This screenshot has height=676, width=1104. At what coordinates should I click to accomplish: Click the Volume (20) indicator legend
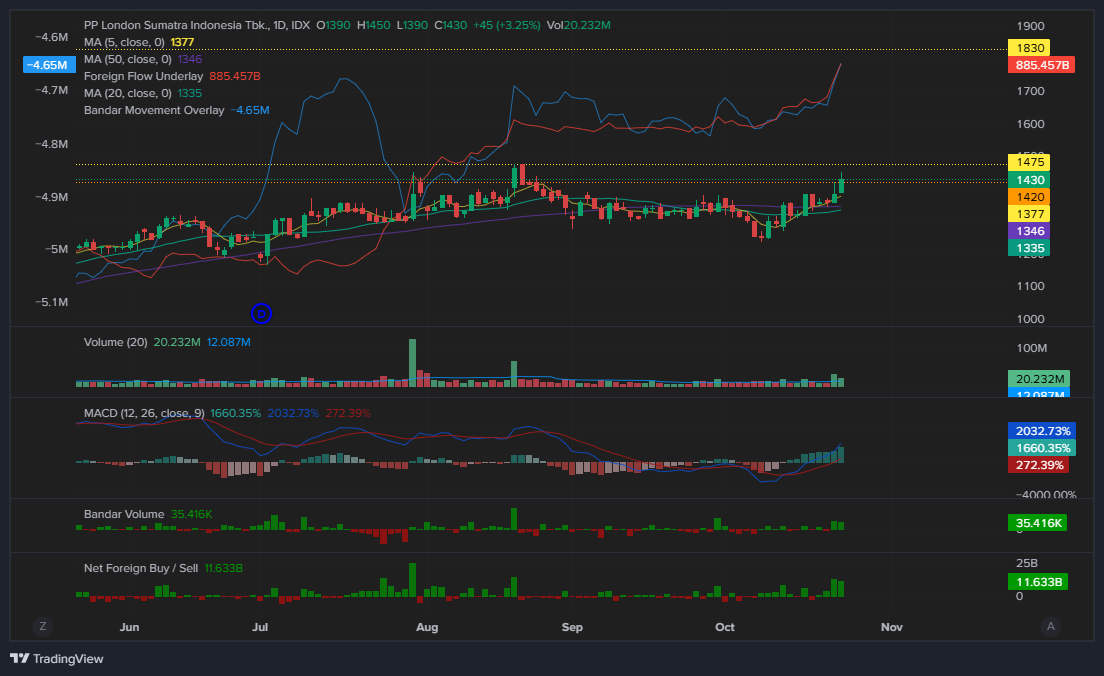tap(115, 342)
